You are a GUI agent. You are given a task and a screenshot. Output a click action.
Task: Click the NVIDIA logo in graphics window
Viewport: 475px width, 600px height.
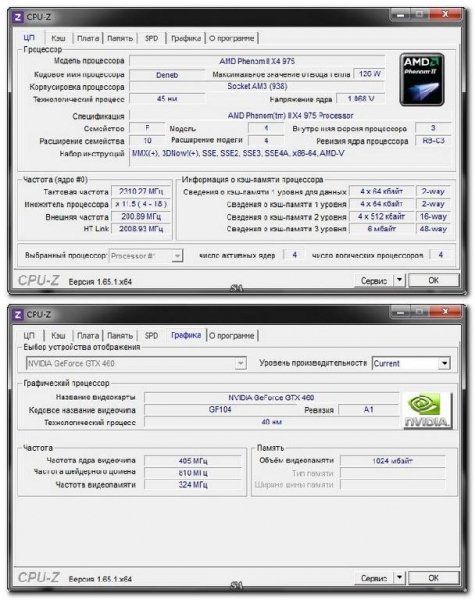427,410
